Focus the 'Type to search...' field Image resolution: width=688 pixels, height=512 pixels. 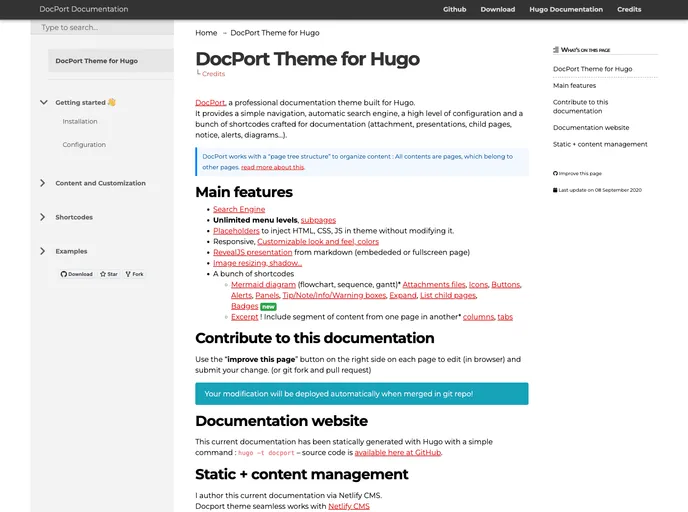coord(102,27)
